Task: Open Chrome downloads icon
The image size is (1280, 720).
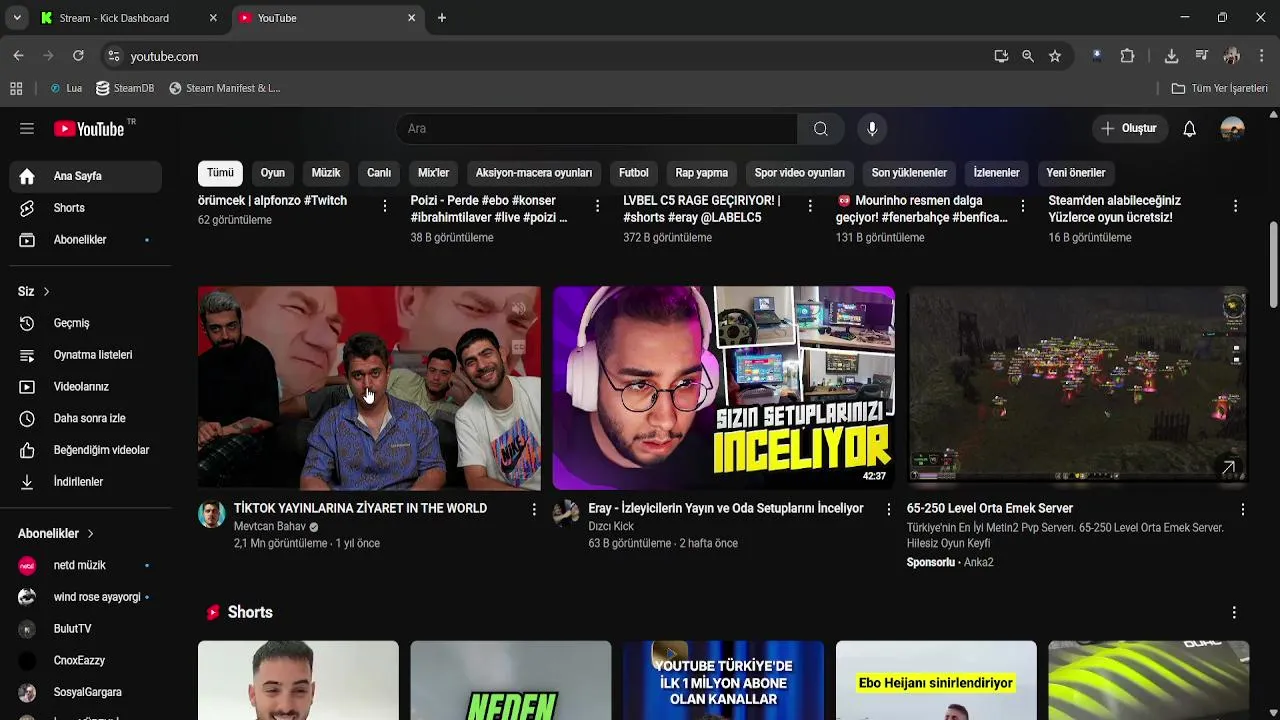Action: point(1171,56)
